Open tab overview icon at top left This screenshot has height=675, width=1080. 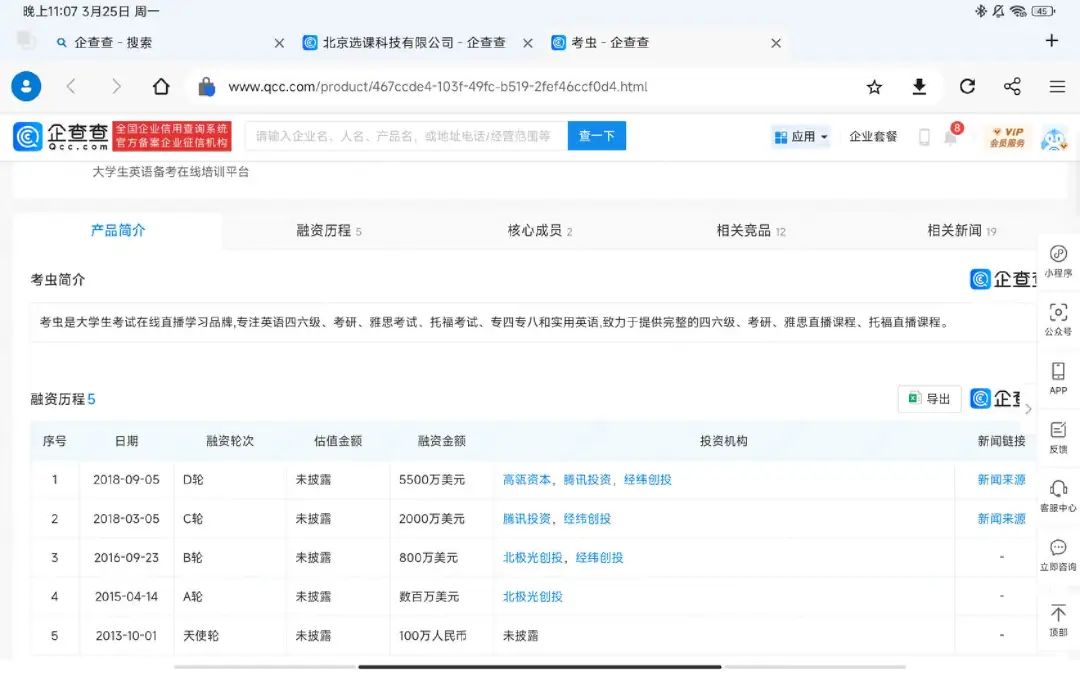coord(26,41)
